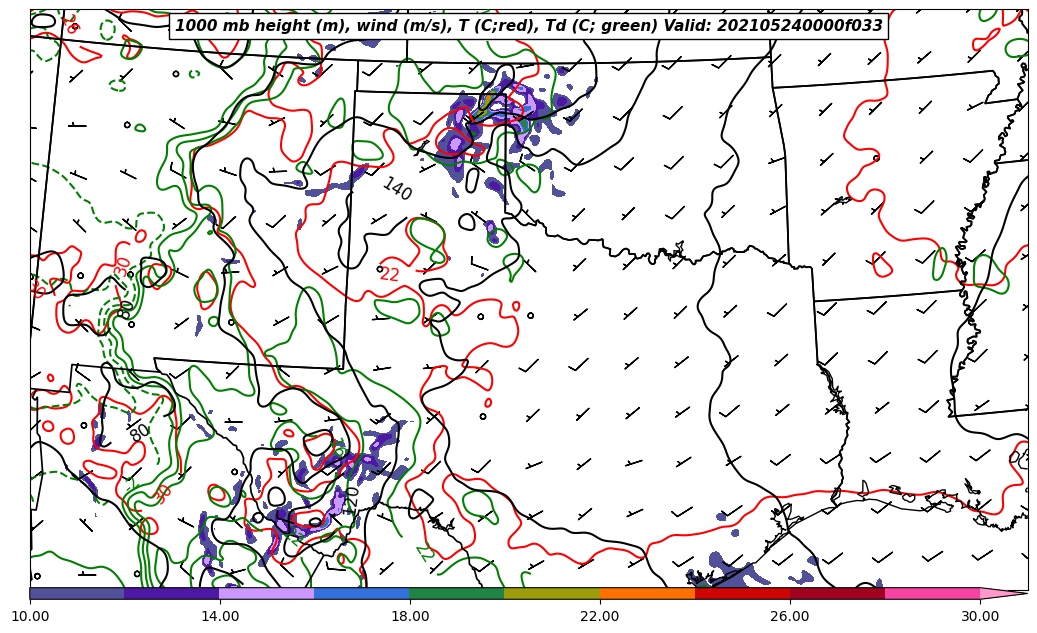Click the pink colorbar extension arrow tip
Viewport: 1037px width, 633px height.
1004,593
